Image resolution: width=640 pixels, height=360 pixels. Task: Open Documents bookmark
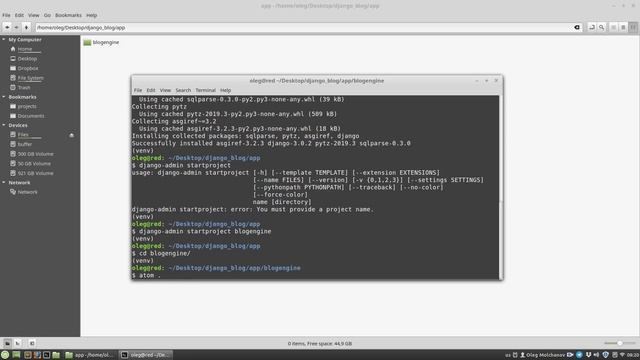coord(31,116)
